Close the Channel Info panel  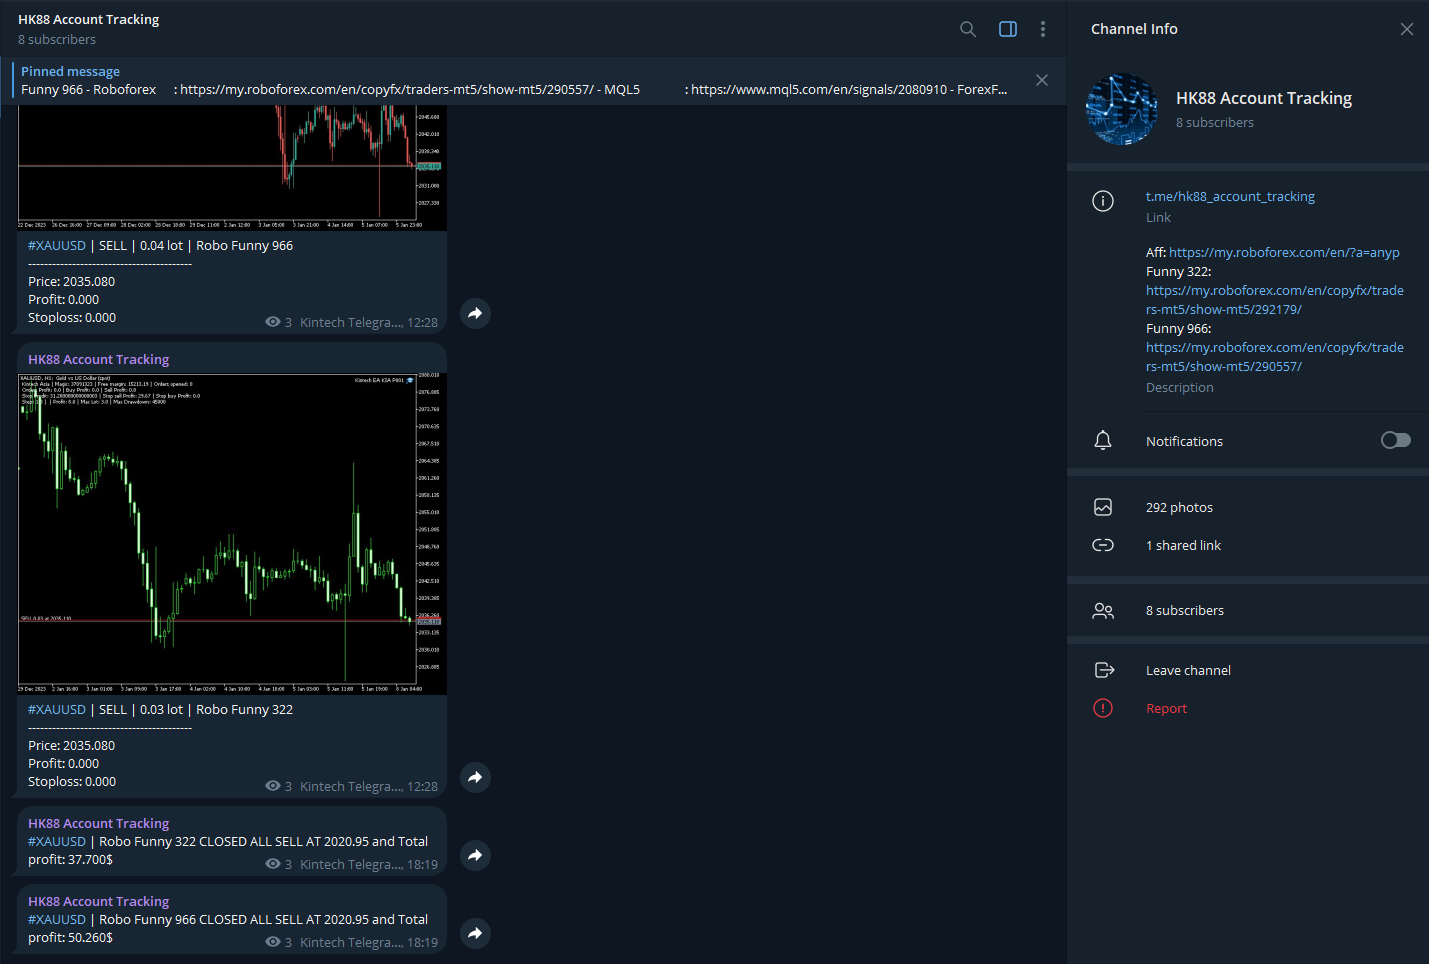[x=1406, y=29]
